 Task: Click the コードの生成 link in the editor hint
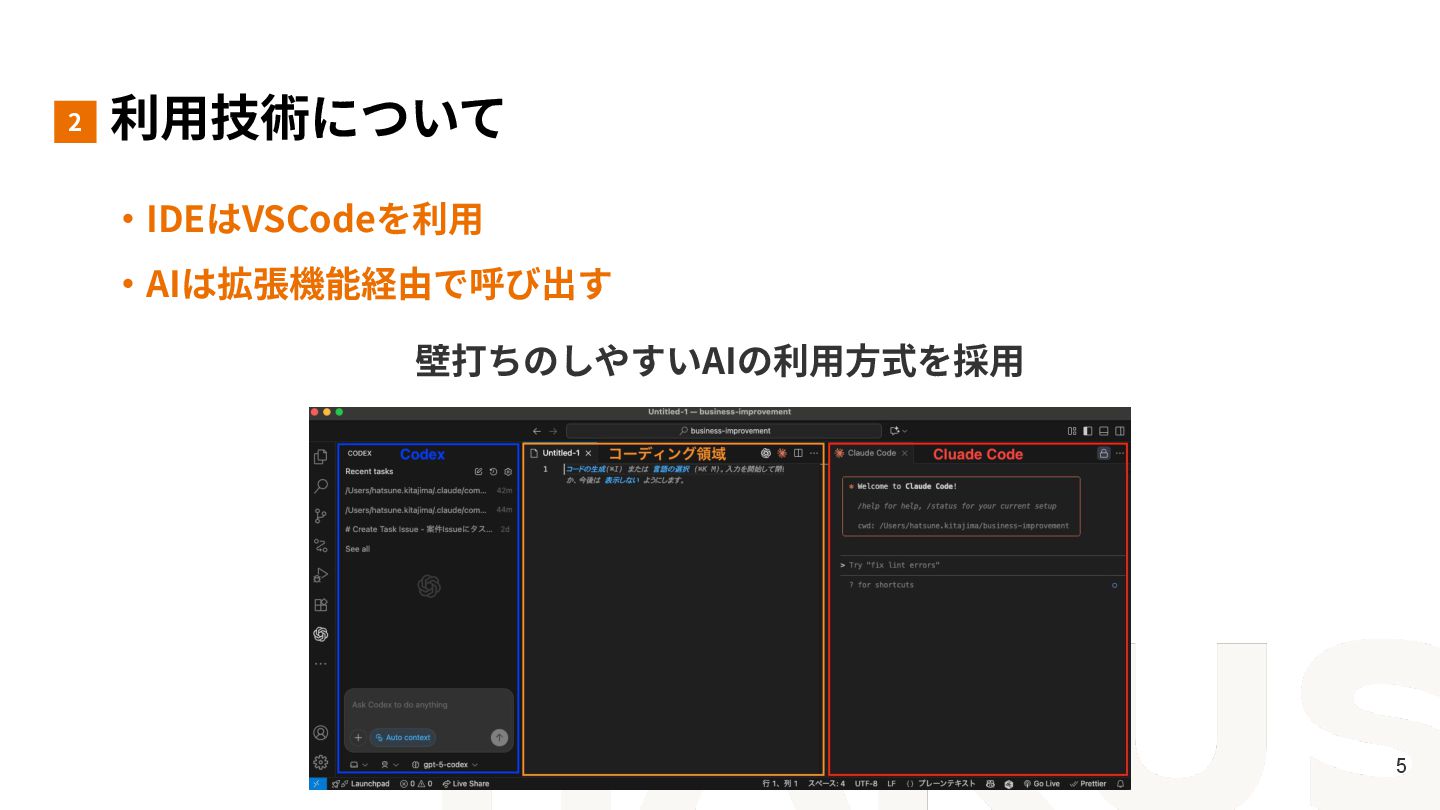(x=584, y=469)
